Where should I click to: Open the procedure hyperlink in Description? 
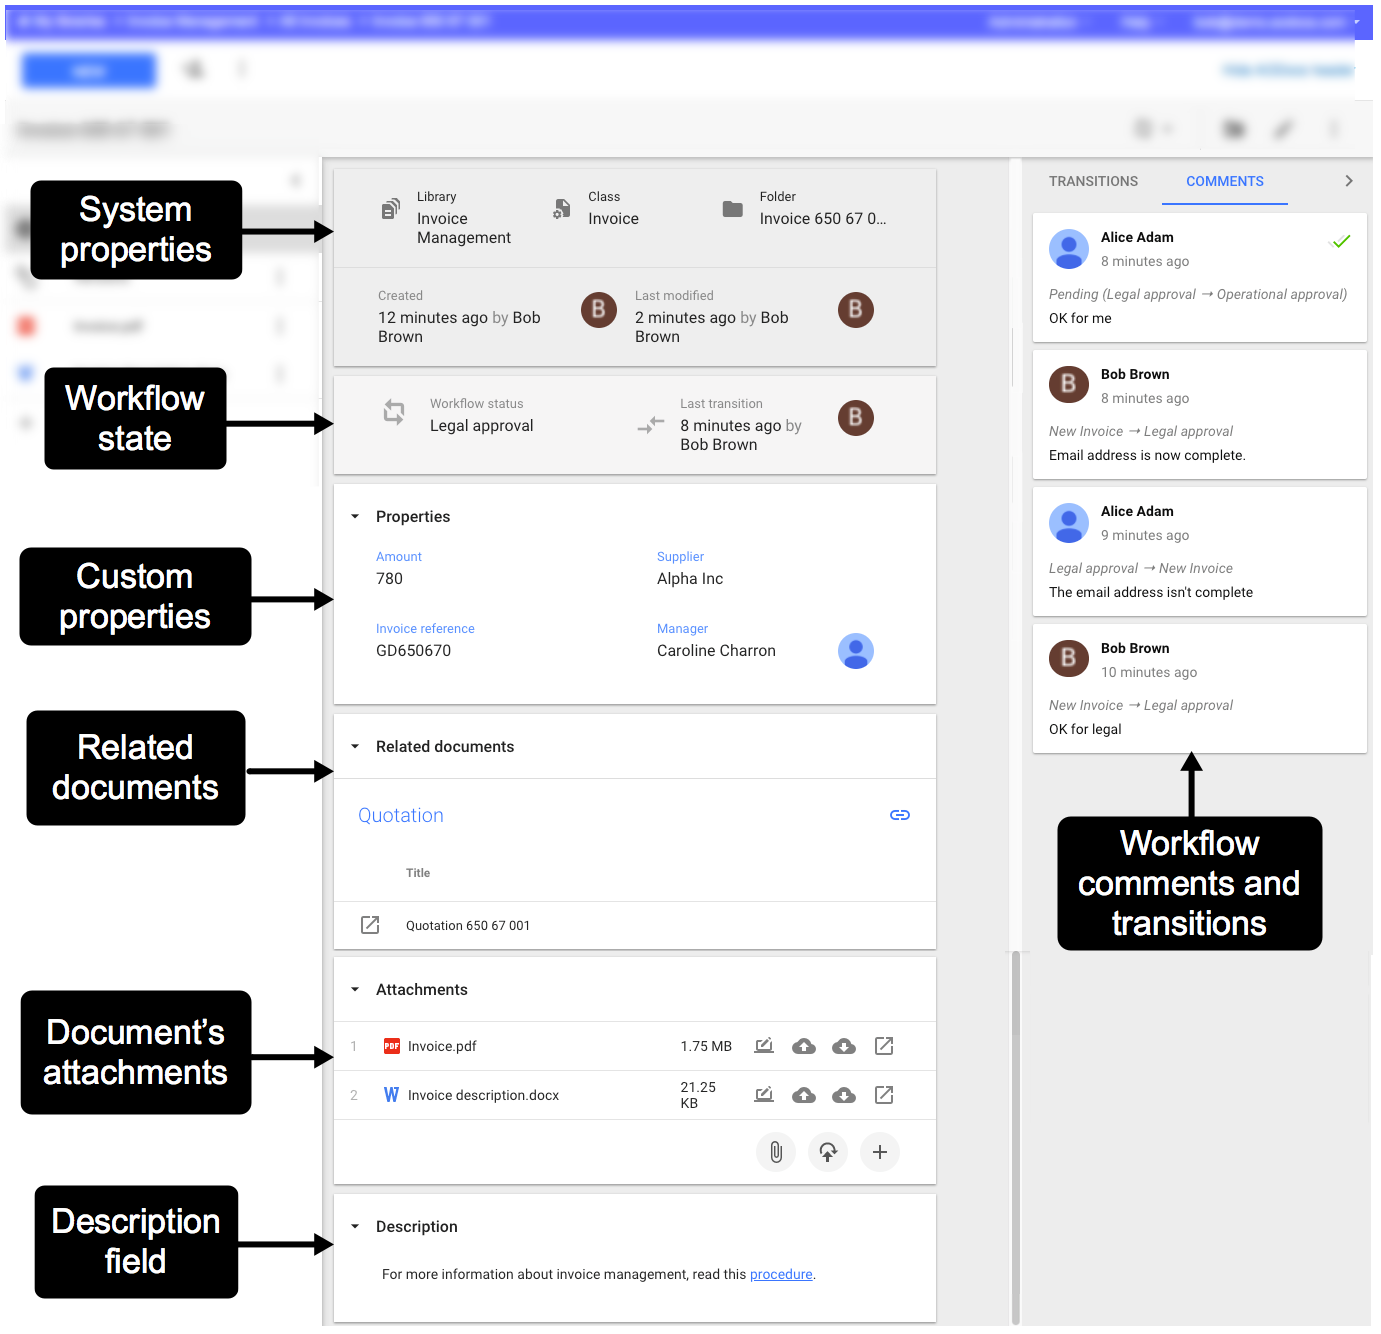point(780,1274)
